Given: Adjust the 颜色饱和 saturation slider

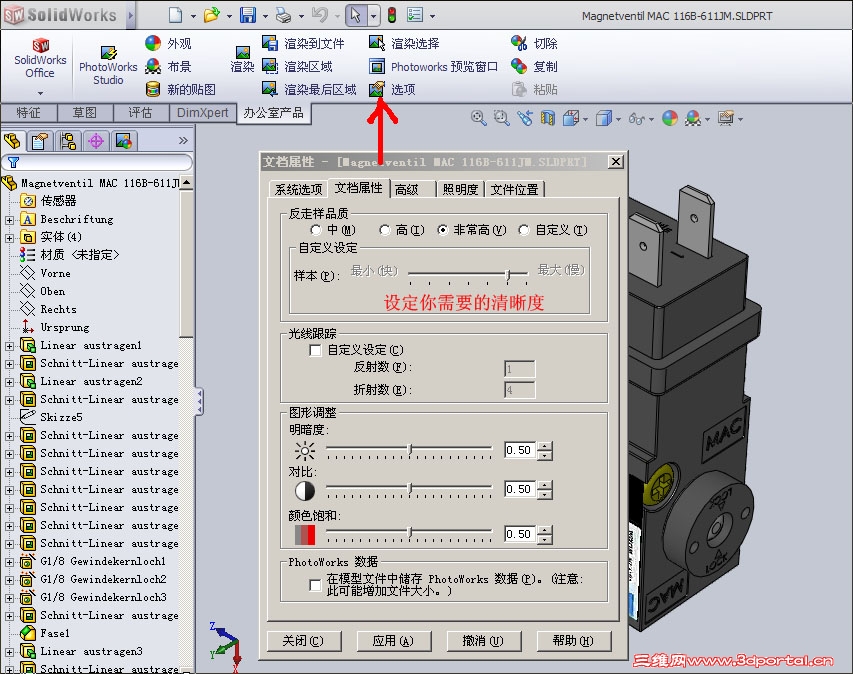Looking at the screenshot, I should pyautogui.click(x=409, y=534).
